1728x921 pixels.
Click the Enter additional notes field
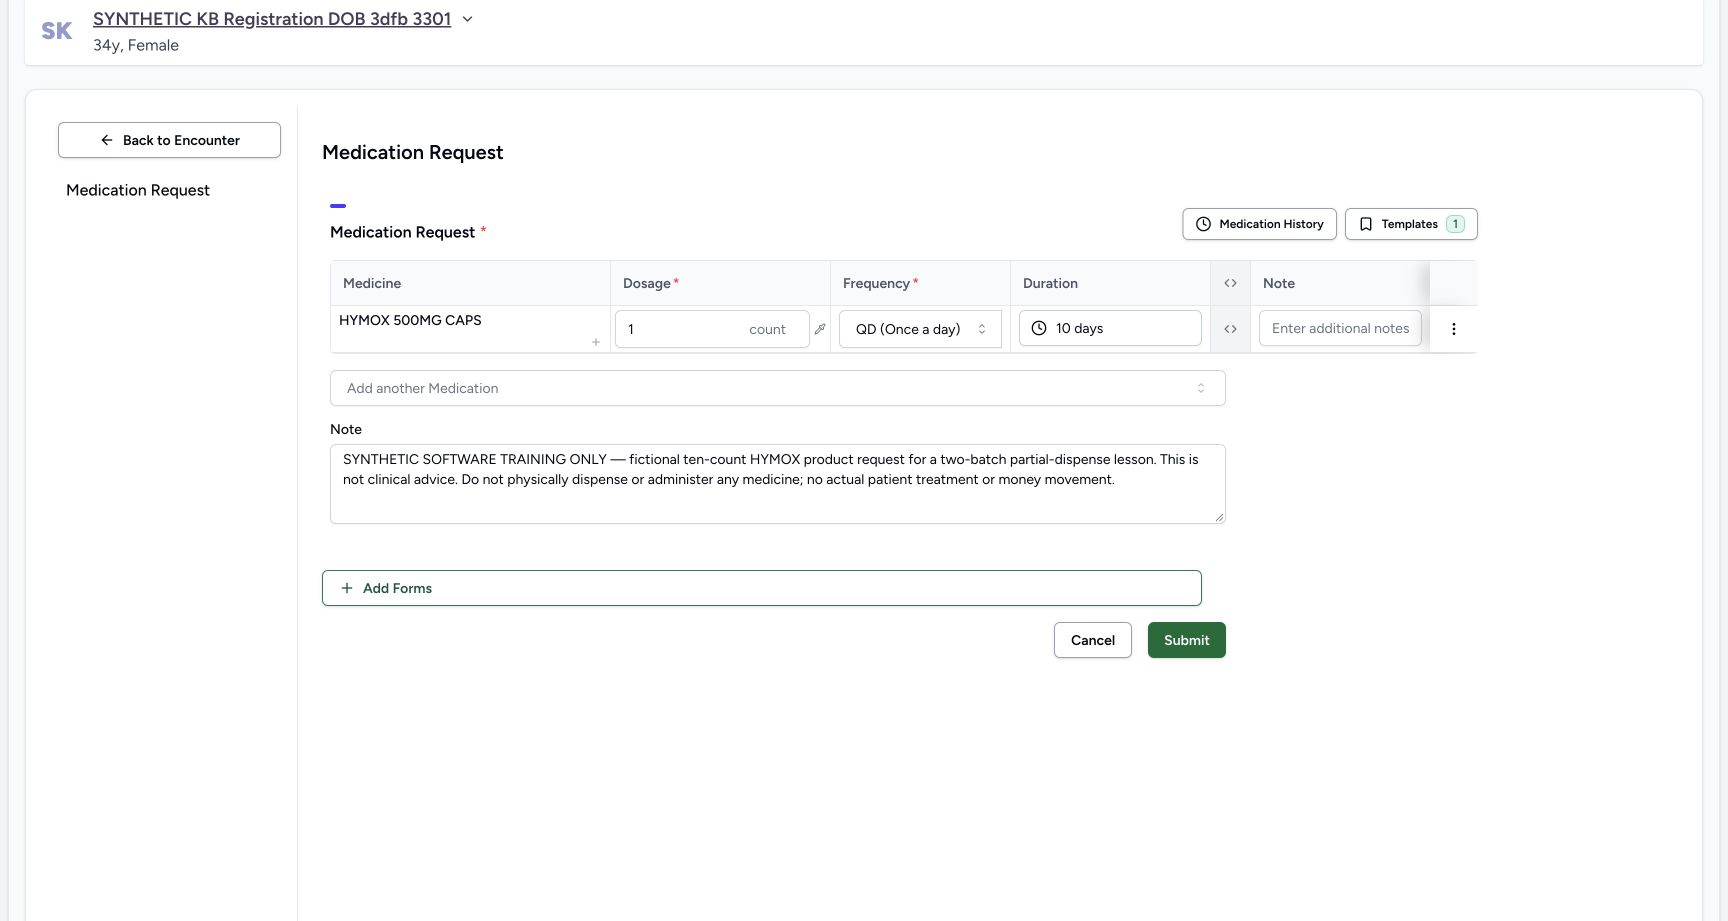(x=1340, y=328)
